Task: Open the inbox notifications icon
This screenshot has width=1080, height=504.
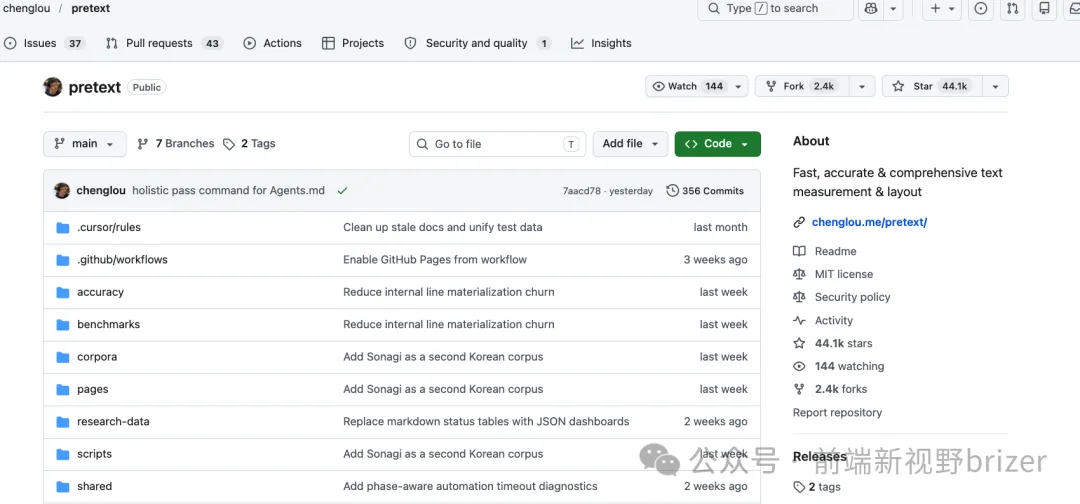Action: point(1075,9)
